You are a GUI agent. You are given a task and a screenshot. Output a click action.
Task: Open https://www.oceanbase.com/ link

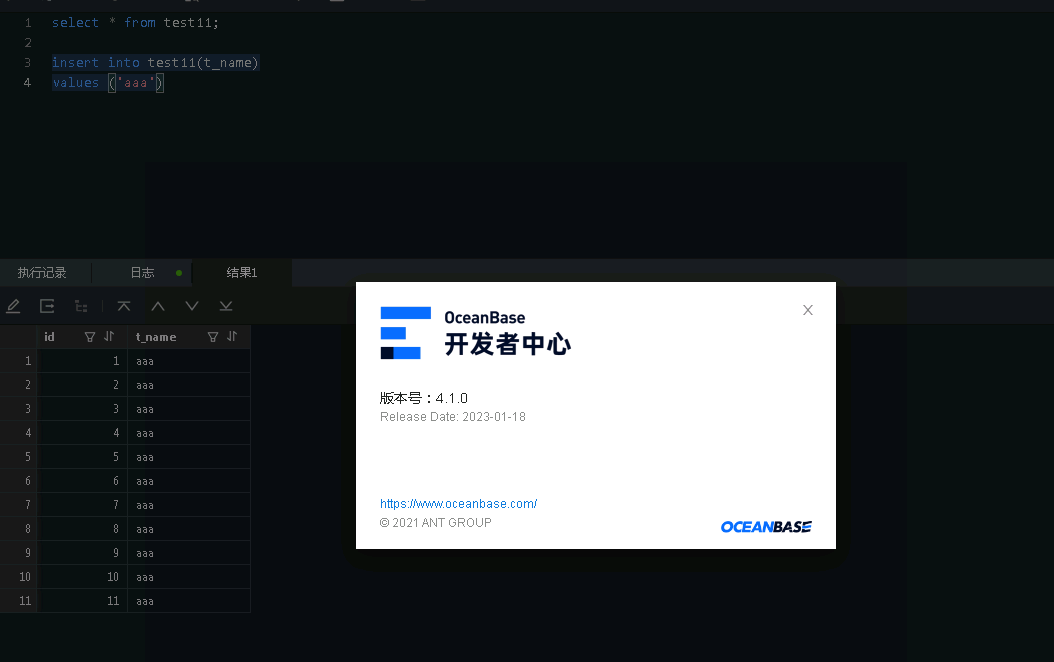[x=458, y=503]
